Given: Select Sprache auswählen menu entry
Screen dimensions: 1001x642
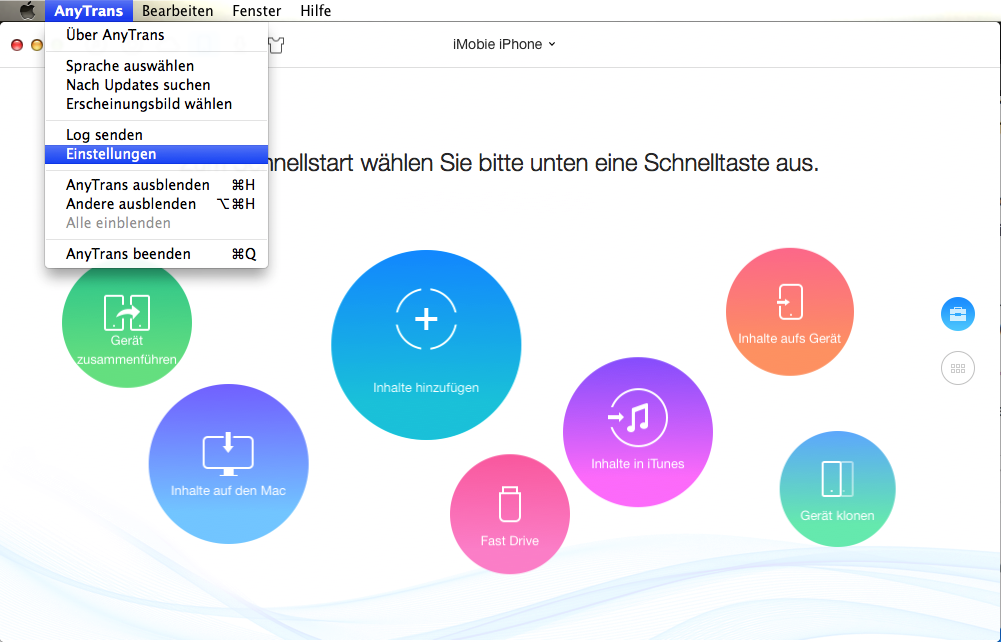Looking at the screenshot, I should click(156, 66).
